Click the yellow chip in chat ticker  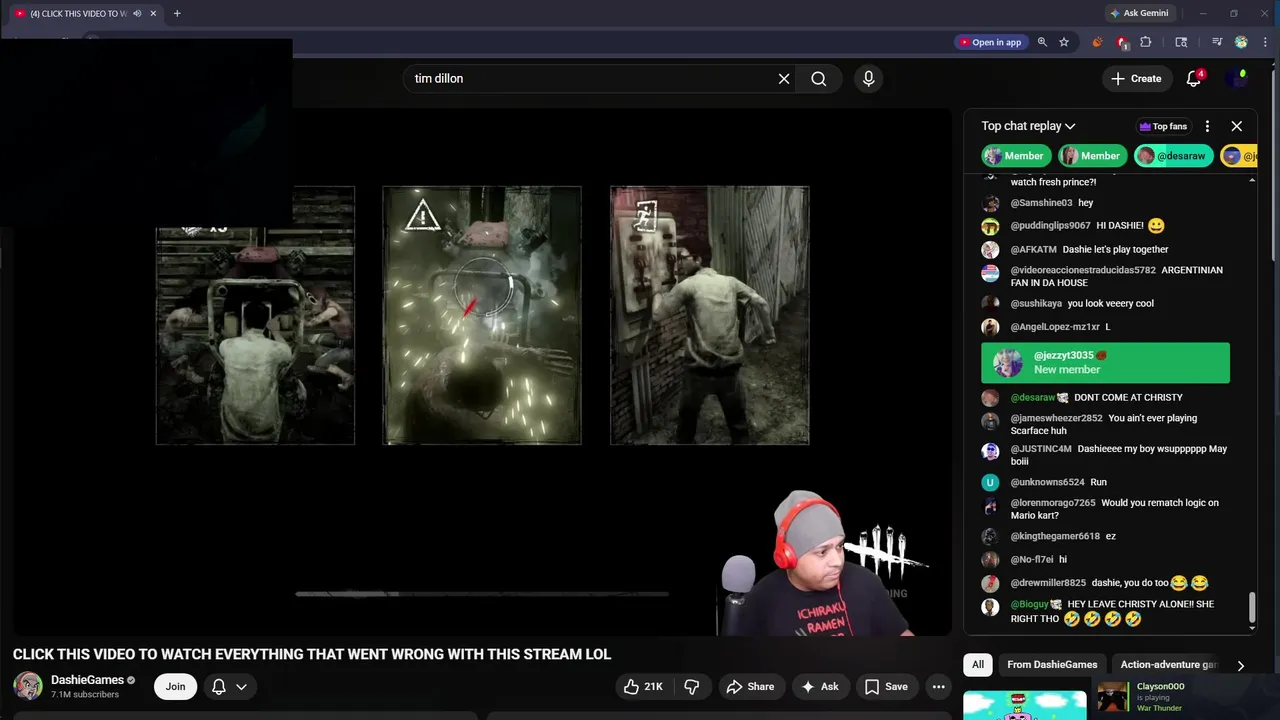(x=1238, y=156)
